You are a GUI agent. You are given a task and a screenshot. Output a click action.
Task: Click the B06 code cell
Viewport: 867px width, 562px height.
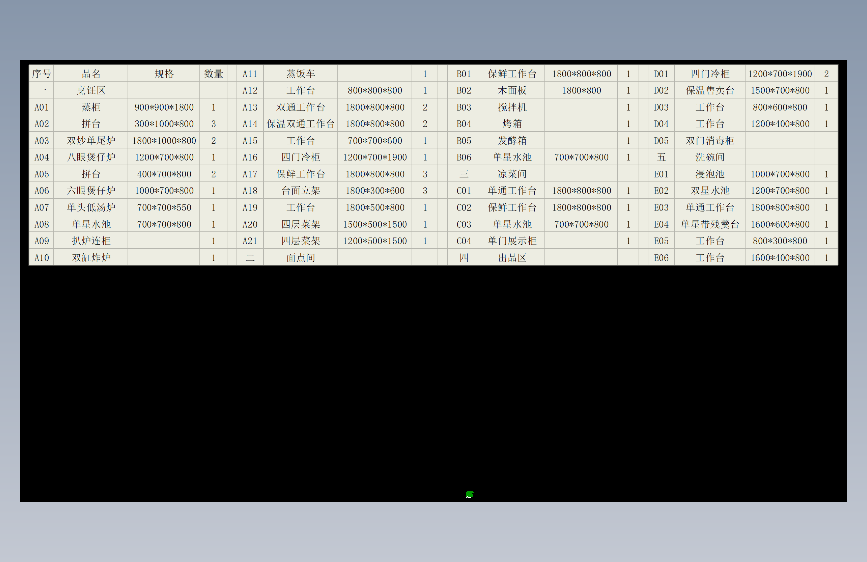[x=463, y=157]
